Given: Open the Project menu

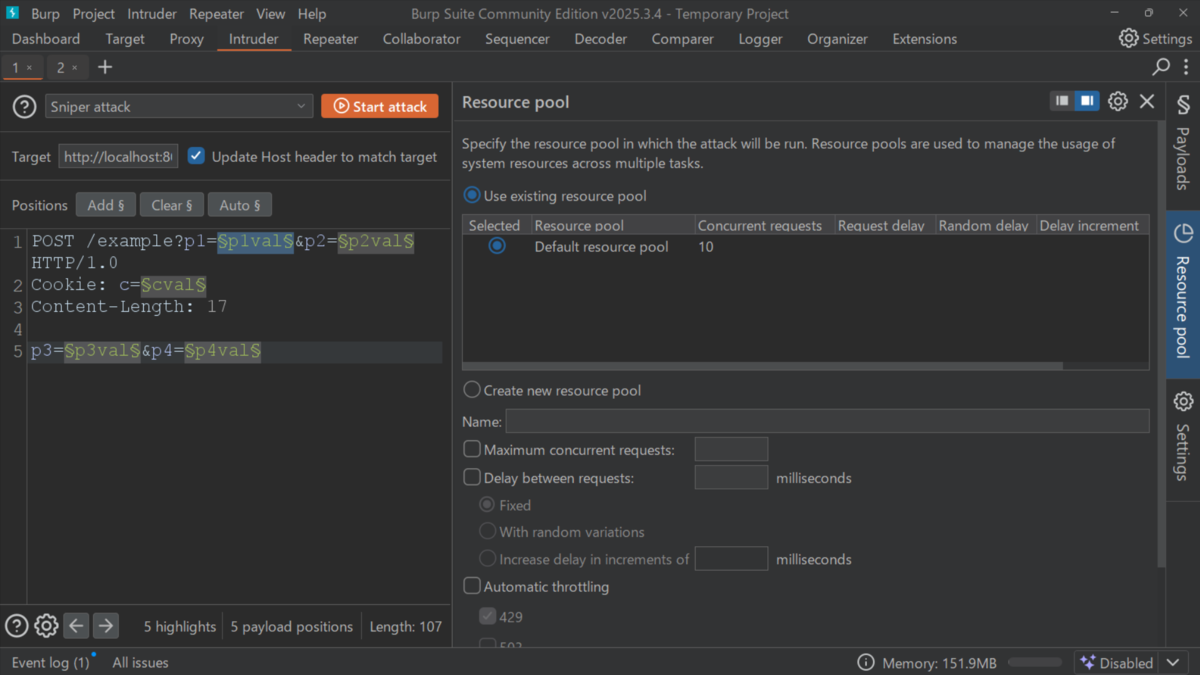Looking at the screenshot, I should (94, 14).
